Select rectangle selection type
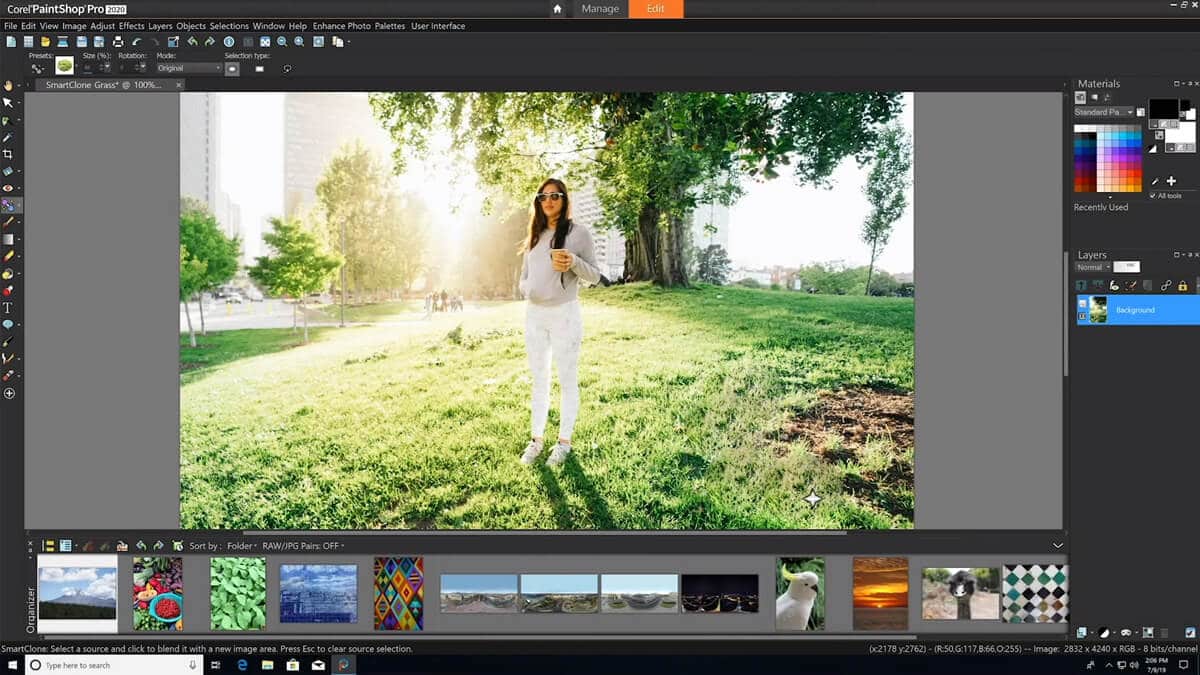 pyautogui.click(x=260, y=69)
